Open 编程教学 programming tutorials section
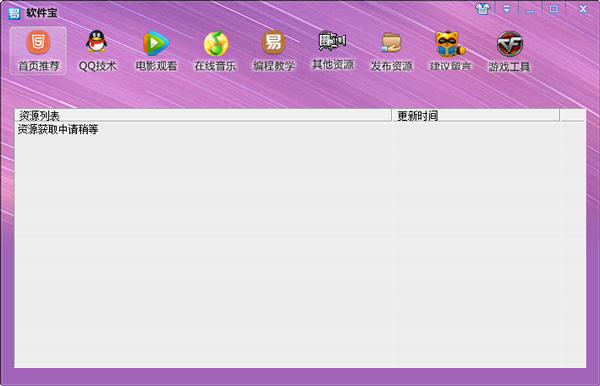The width and height of the screenshot is (600, 386). pos(274,50)
